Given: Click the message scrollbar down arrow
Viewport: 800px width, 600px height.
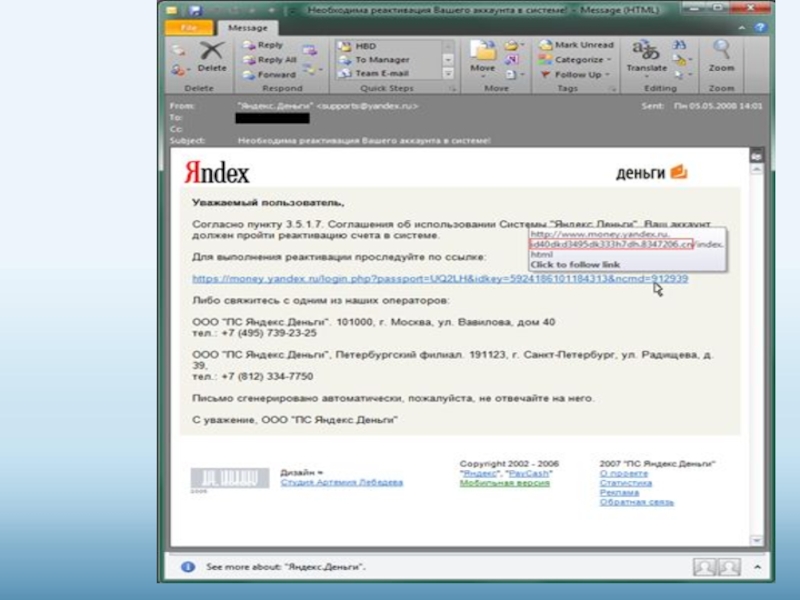Looking at the screenshot, I should tap(756, 540).
